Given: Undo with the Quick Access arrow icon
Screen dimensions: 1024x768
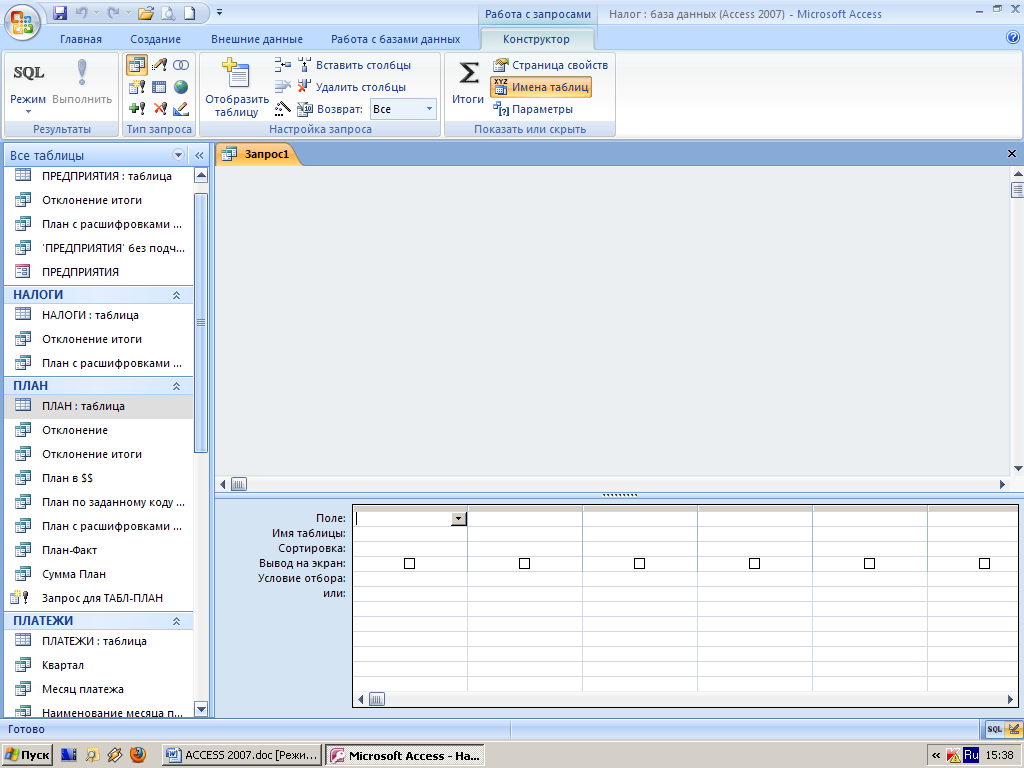Looking at the screenshot, I should pyautogui.click(x=82, y=12).
